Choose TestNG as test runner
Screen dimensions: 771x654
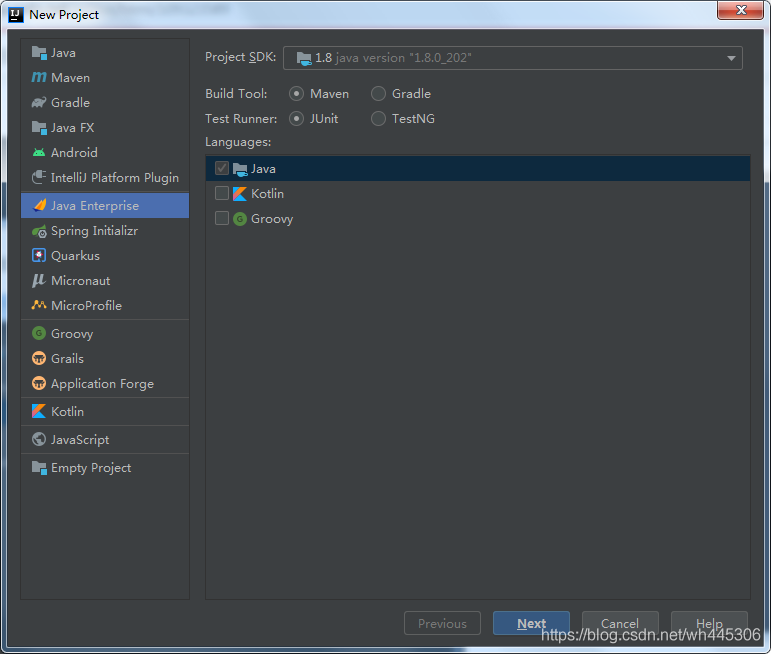(x=378, y=119)
